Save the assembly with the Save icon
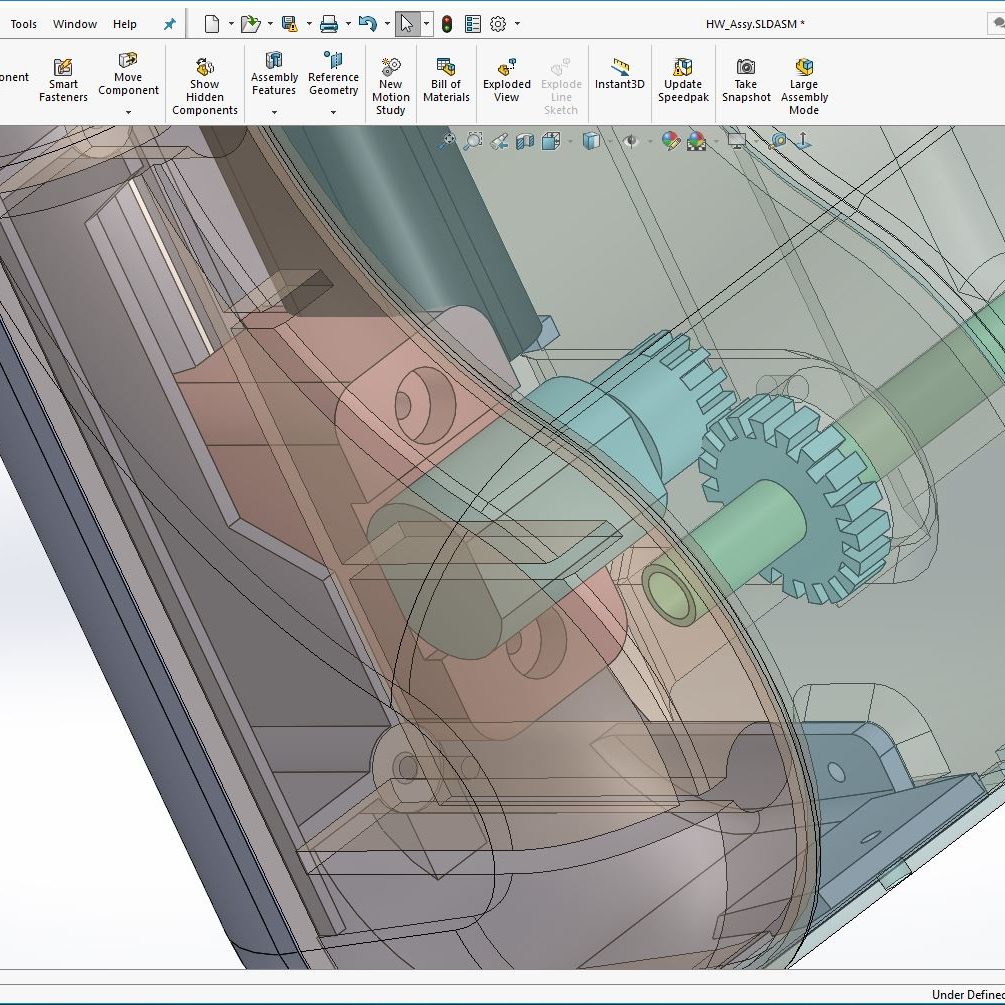This screenshot has width=1005, height=1005. tap(290, 24)
